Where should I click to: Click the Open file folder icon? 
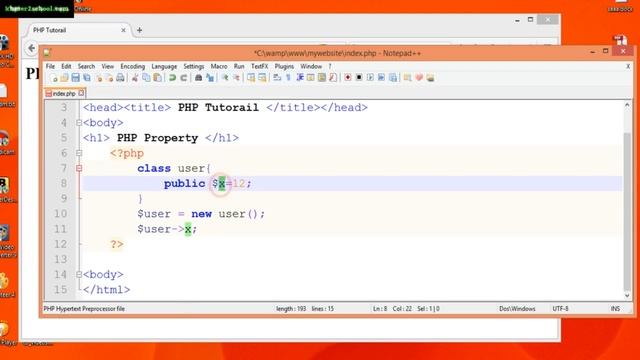[64, 78]
